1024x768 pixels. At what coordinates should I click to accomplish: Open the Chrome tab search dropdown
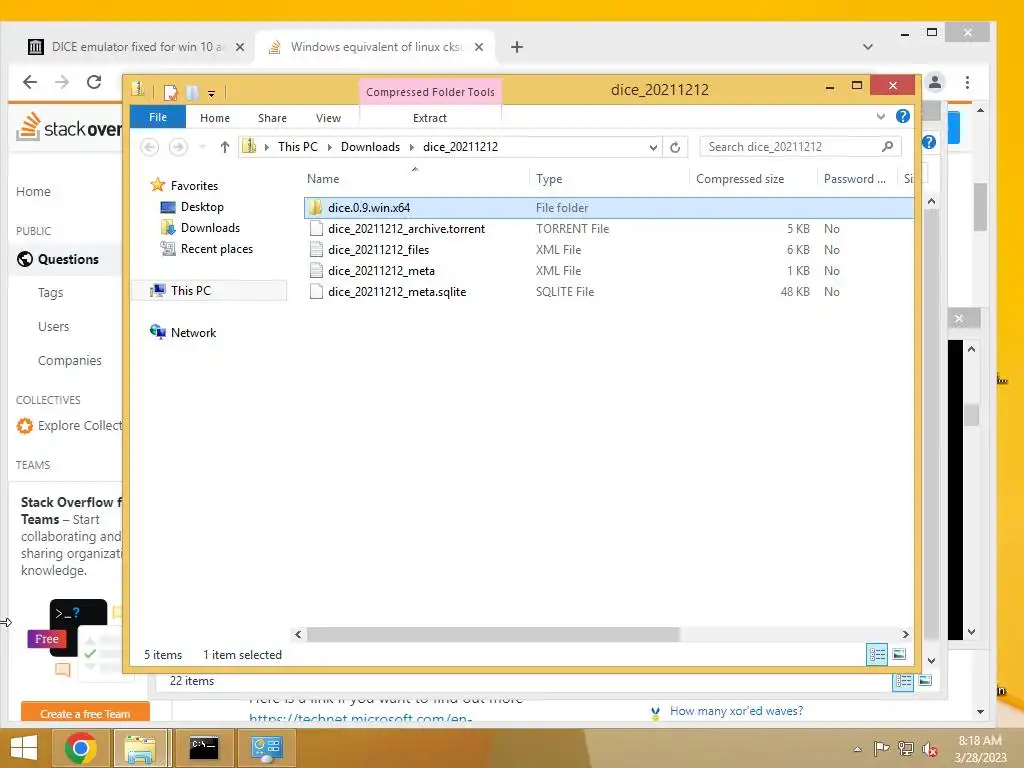pyautogui.click(x=867, y=47)
